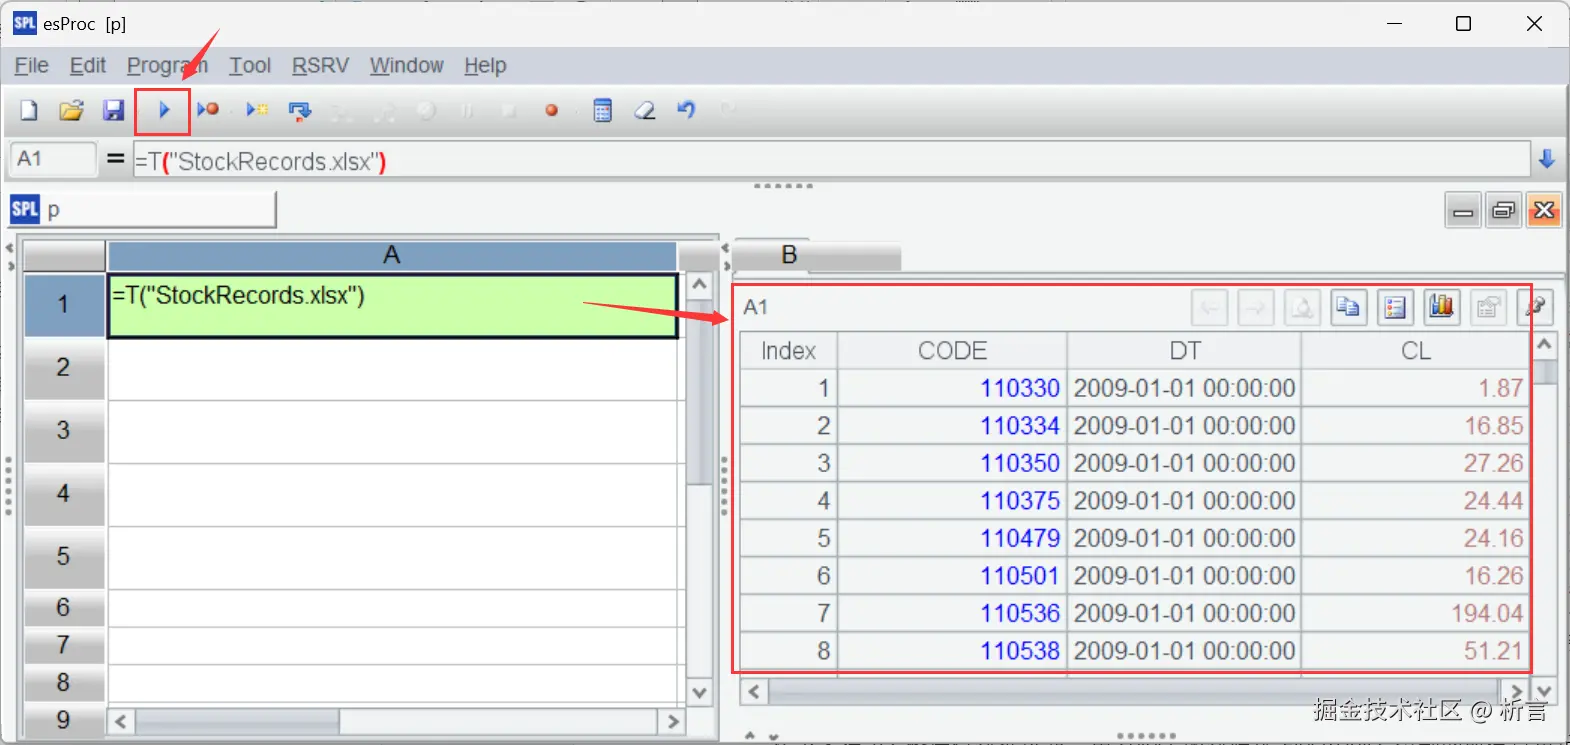
Task: Click the DT column header in result table
Action: pyautogui.click(x=1185, y=351)
